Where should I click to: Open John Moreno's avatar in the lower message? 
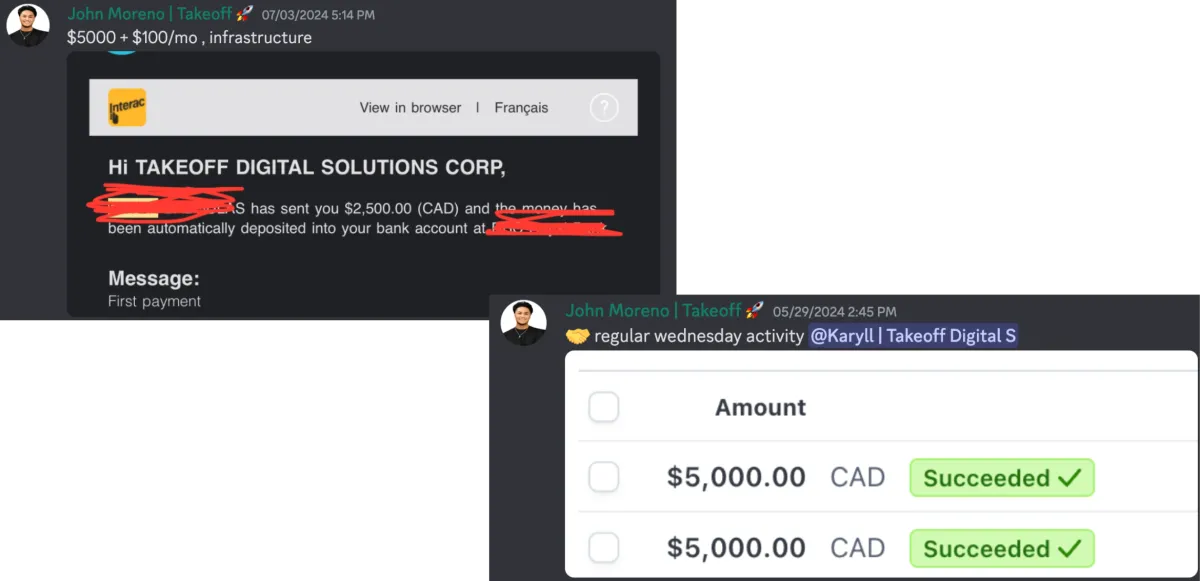(524, 323)
